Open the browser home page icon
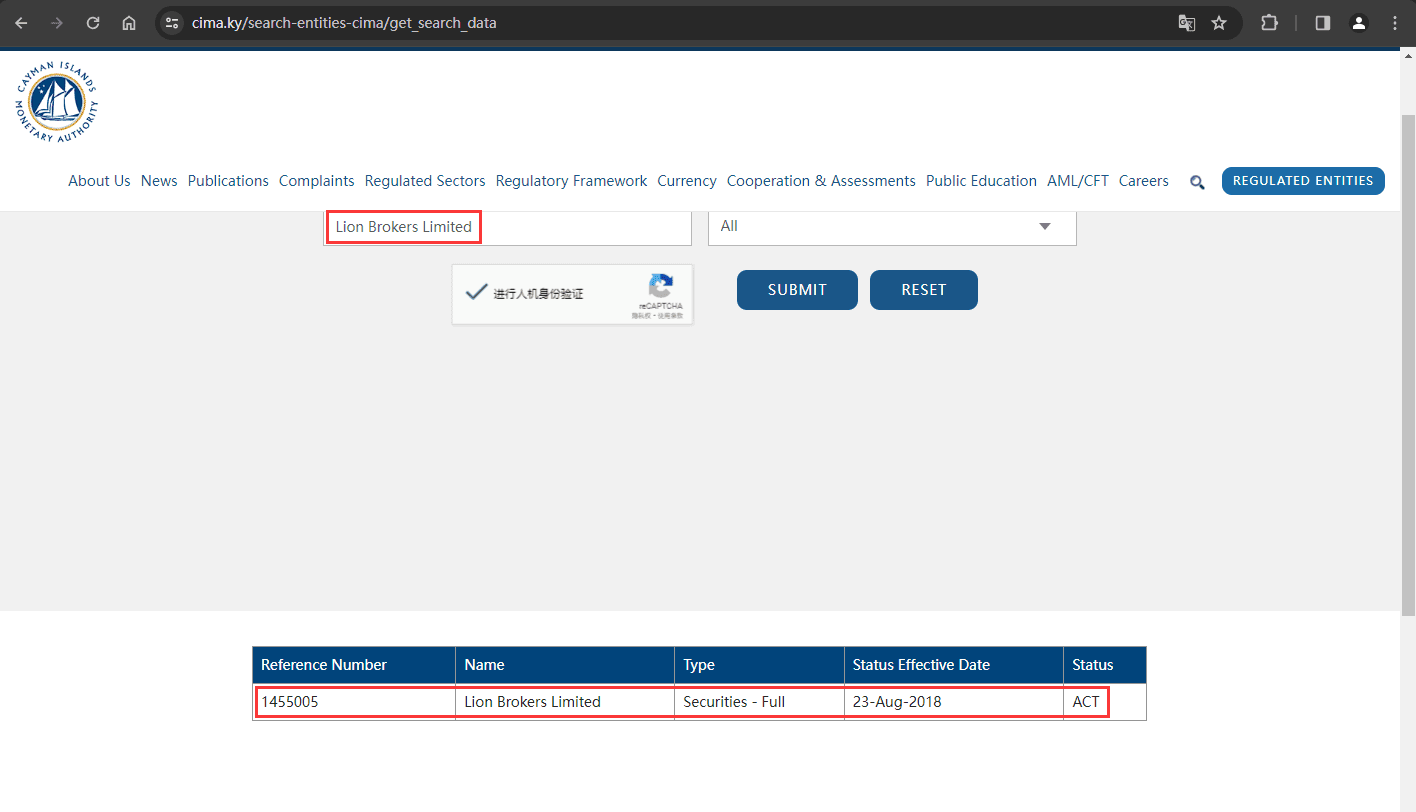This screenshot has width=1416, height=812. pos(129,23)
